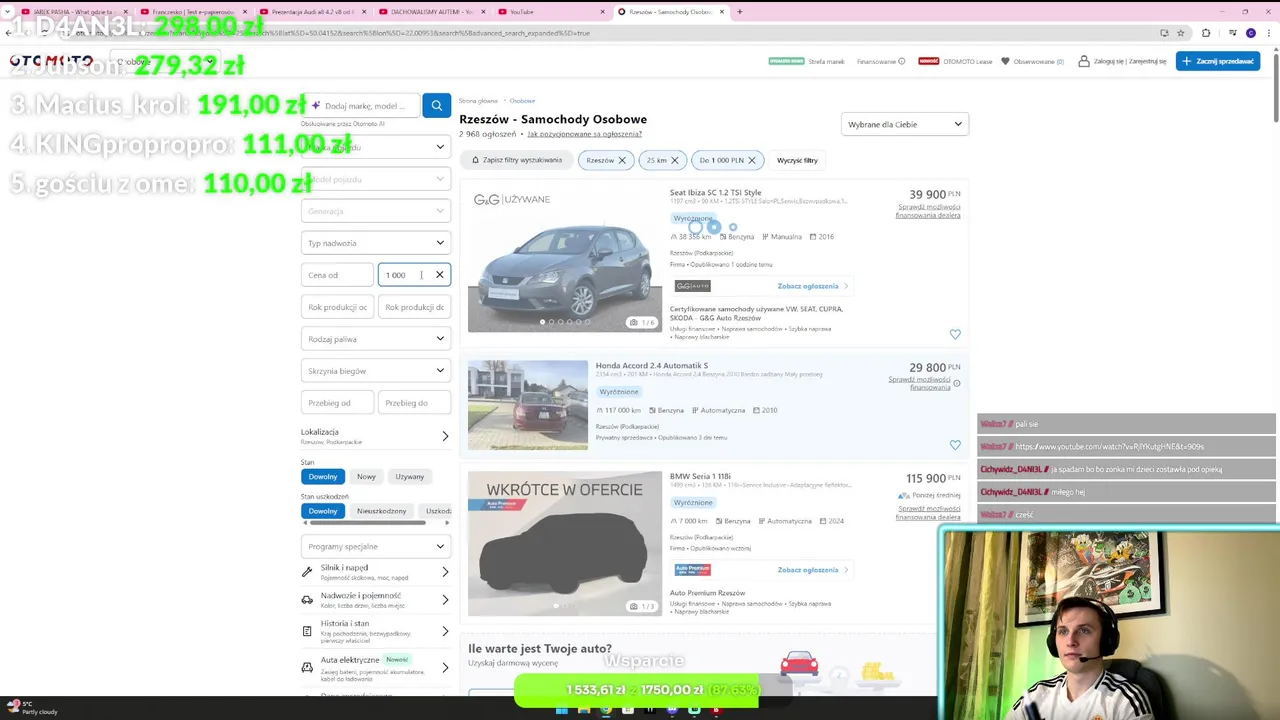1280x720 pixels.
Task: Click the Cena od input field
Action: pyautogui.click(x=337, y=275)
